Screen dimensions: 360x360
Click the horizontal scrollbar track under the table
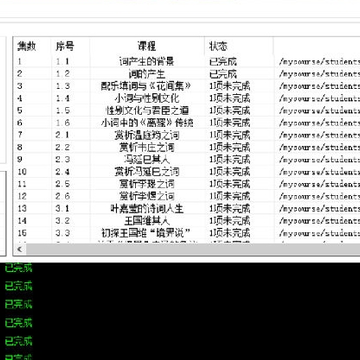(193, 249)
